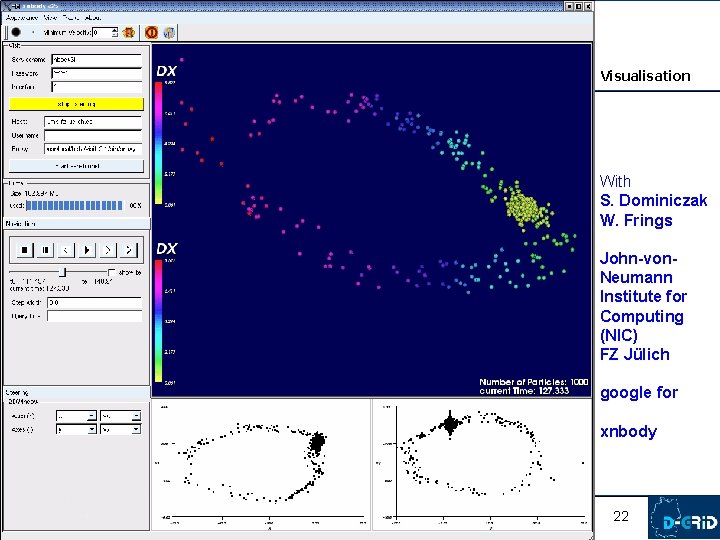Open the About menu

[93, 18]
